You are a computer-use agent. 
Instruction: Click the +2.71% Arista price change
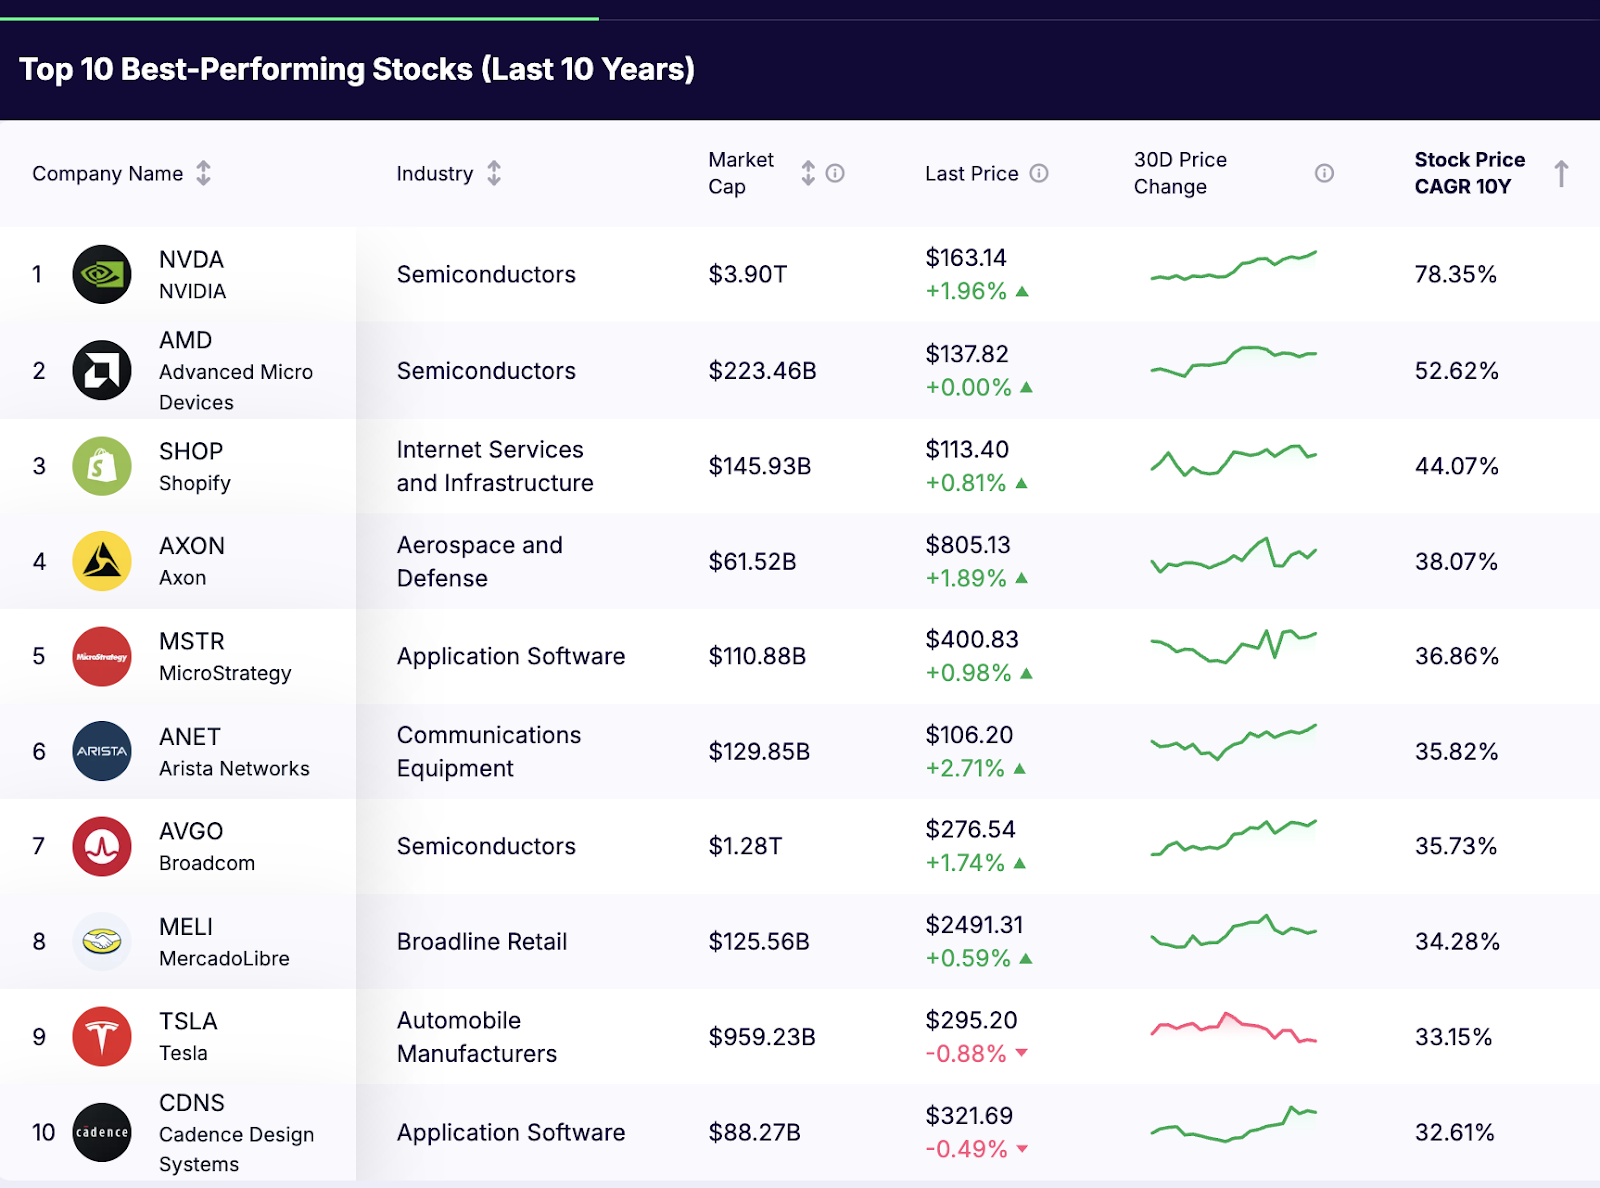[x=965, y=768]
